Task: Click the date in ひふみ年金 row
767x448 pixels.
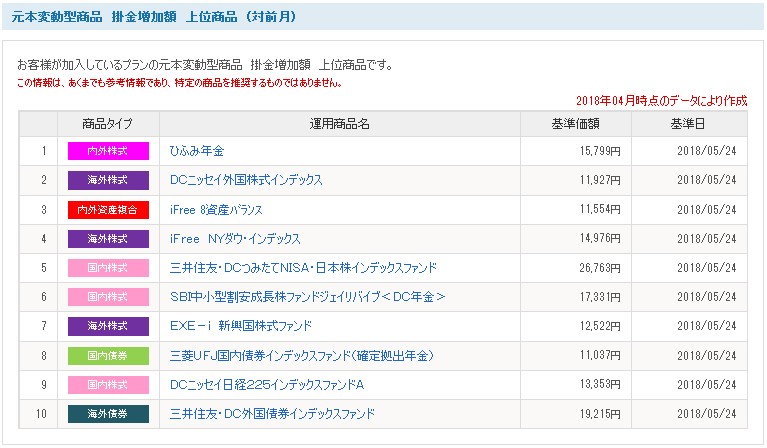Action: click(707, 151)
